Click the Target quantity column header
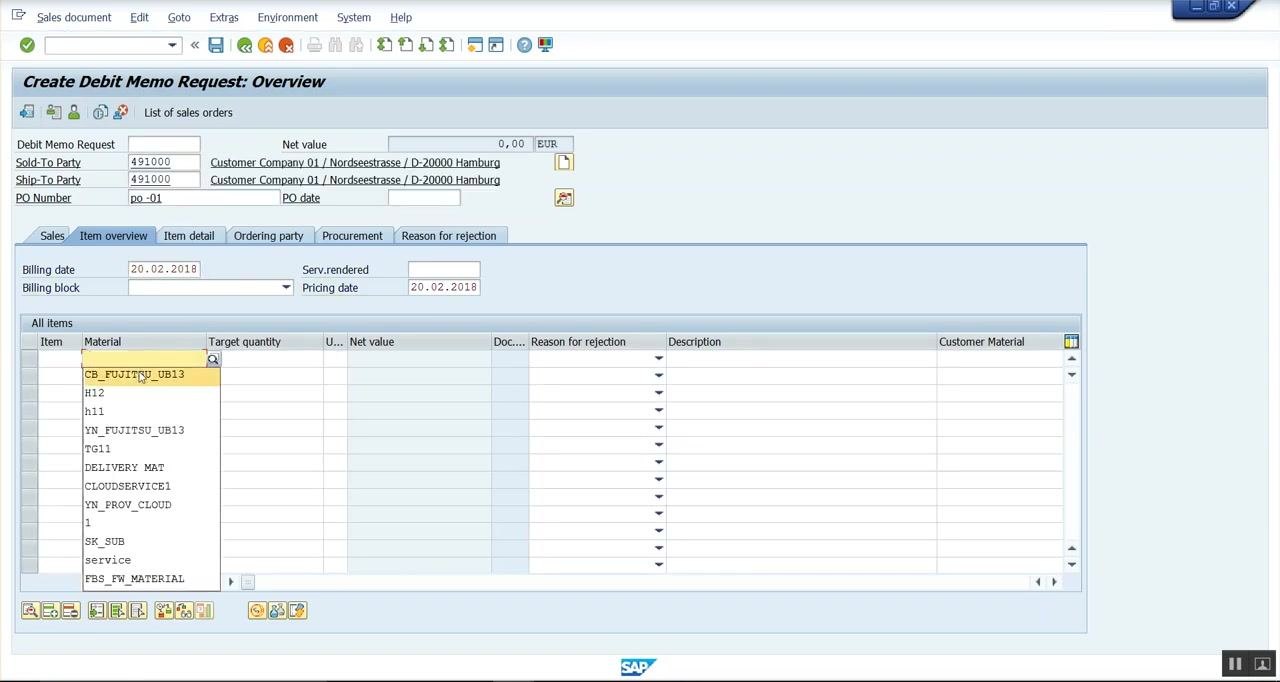1280x682 pixels. point(264,342)
